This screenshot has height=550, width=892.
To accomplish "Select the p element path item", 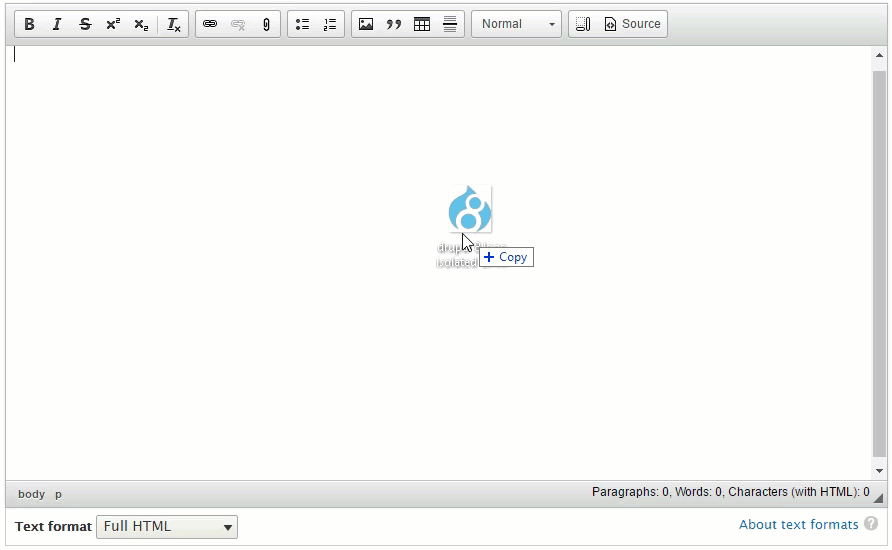I will tap(58, 494).
